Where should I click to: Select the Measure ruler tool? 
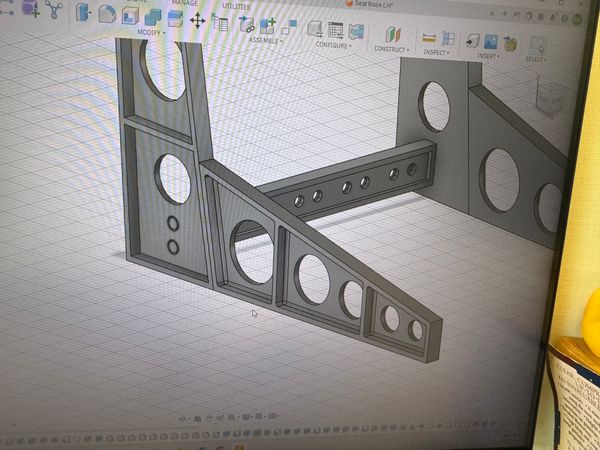pyautogui.click(x=429, y=38)
